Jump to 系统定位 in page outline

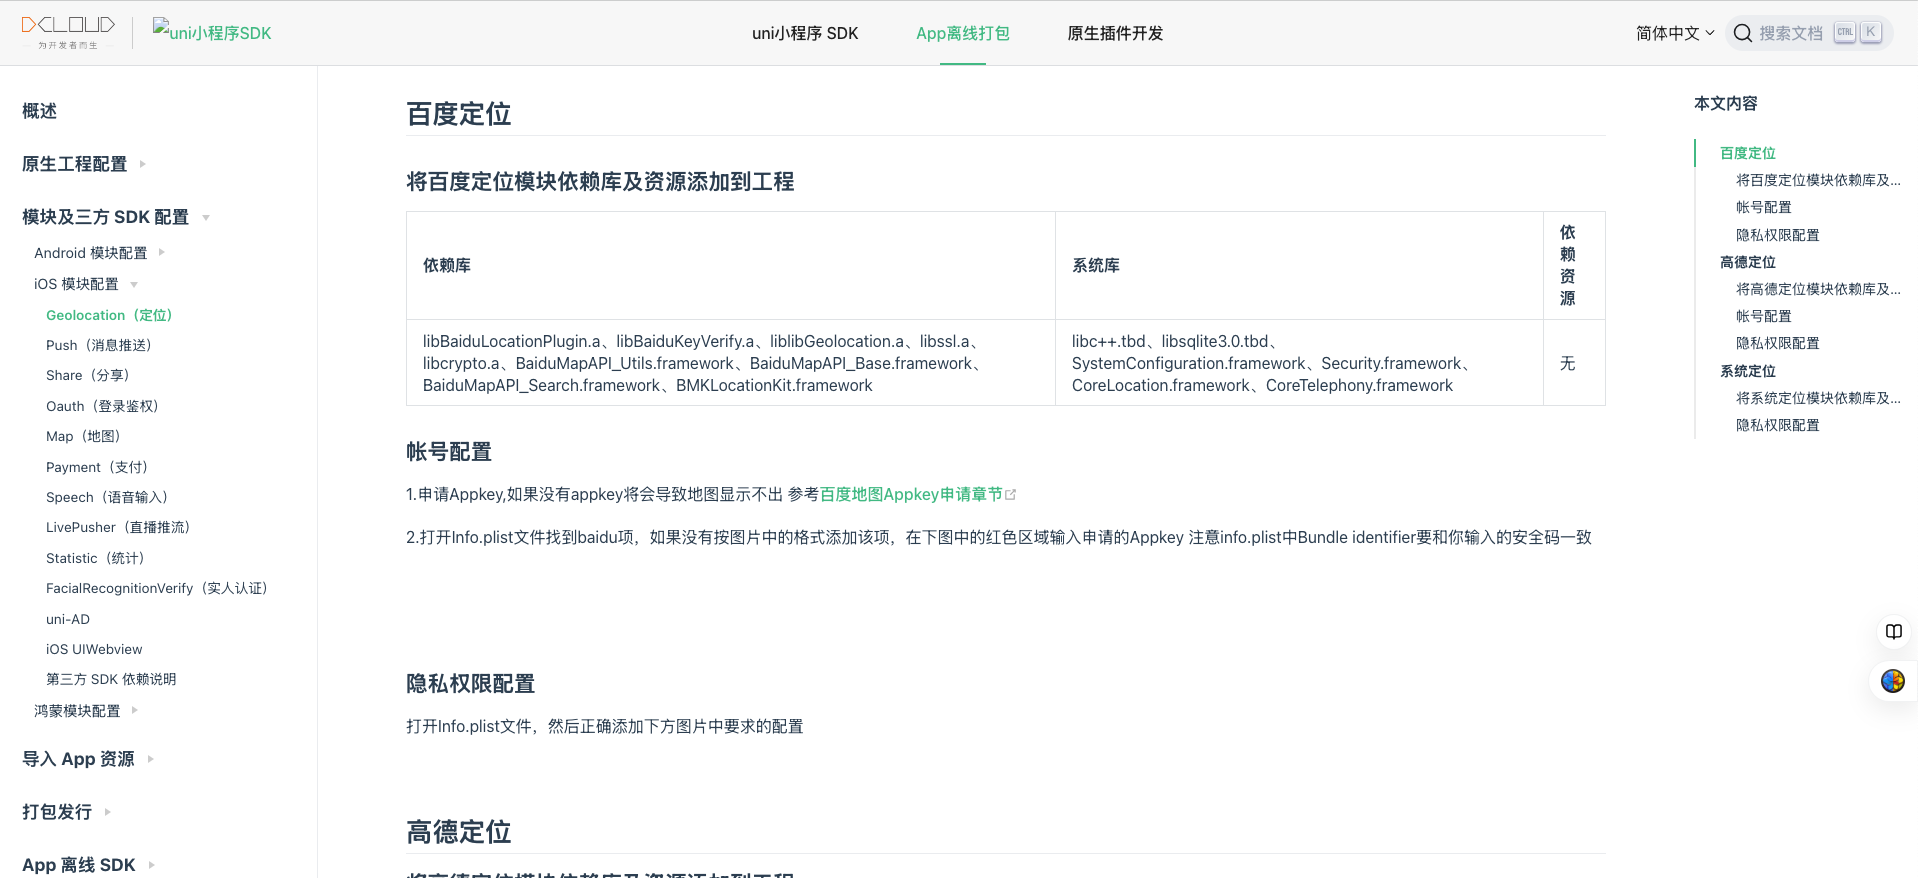point(1747,371)
